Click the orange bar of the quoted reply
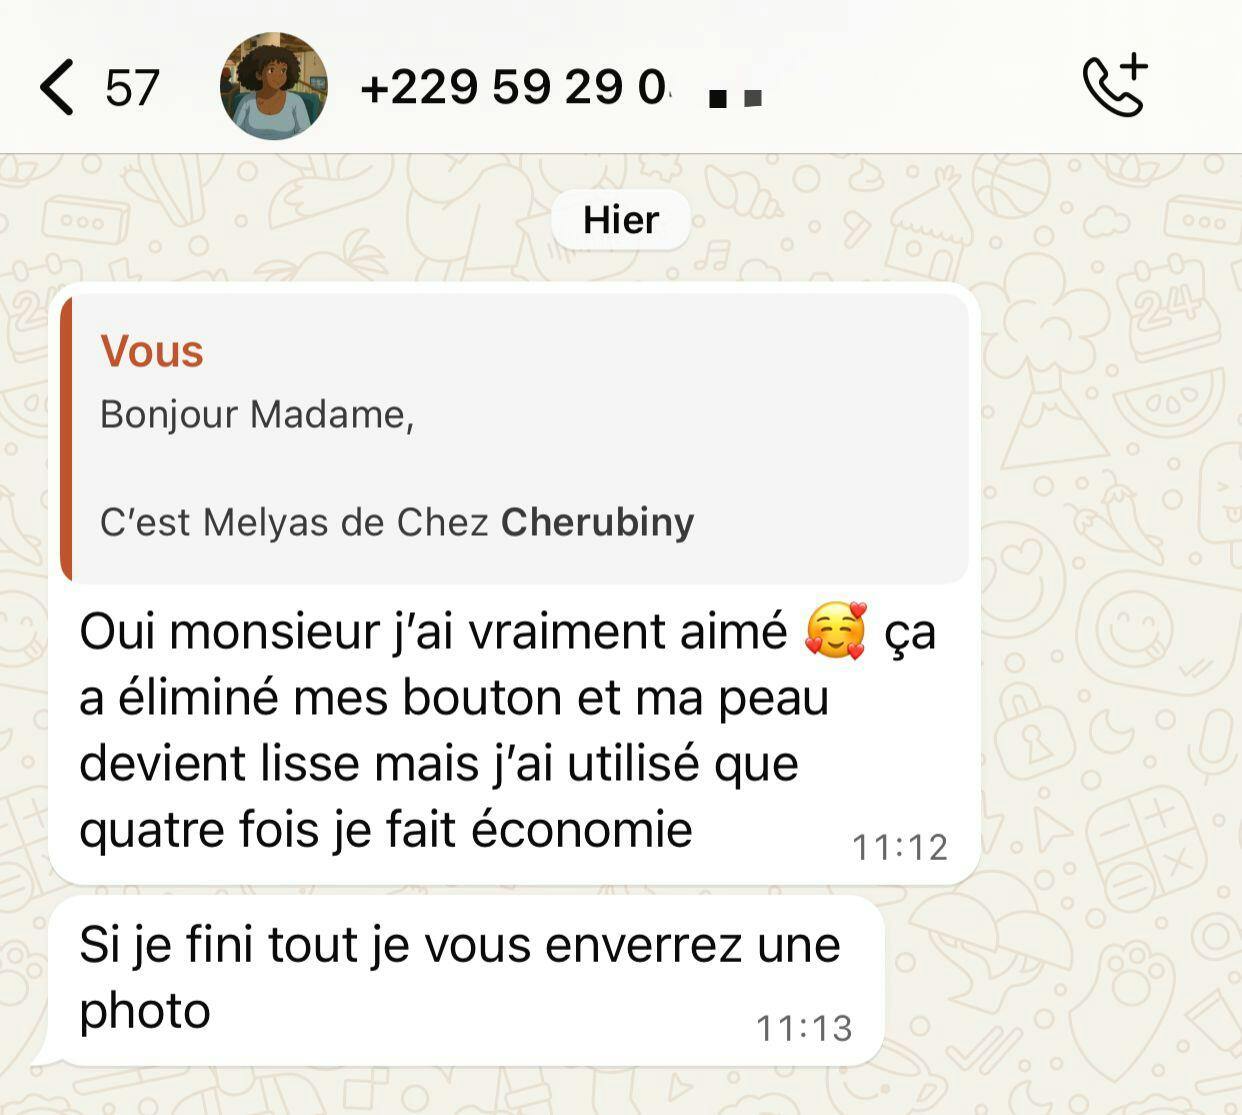Screen dimensions: 1242x1115 pyautogui.click(x=66, y=438)
